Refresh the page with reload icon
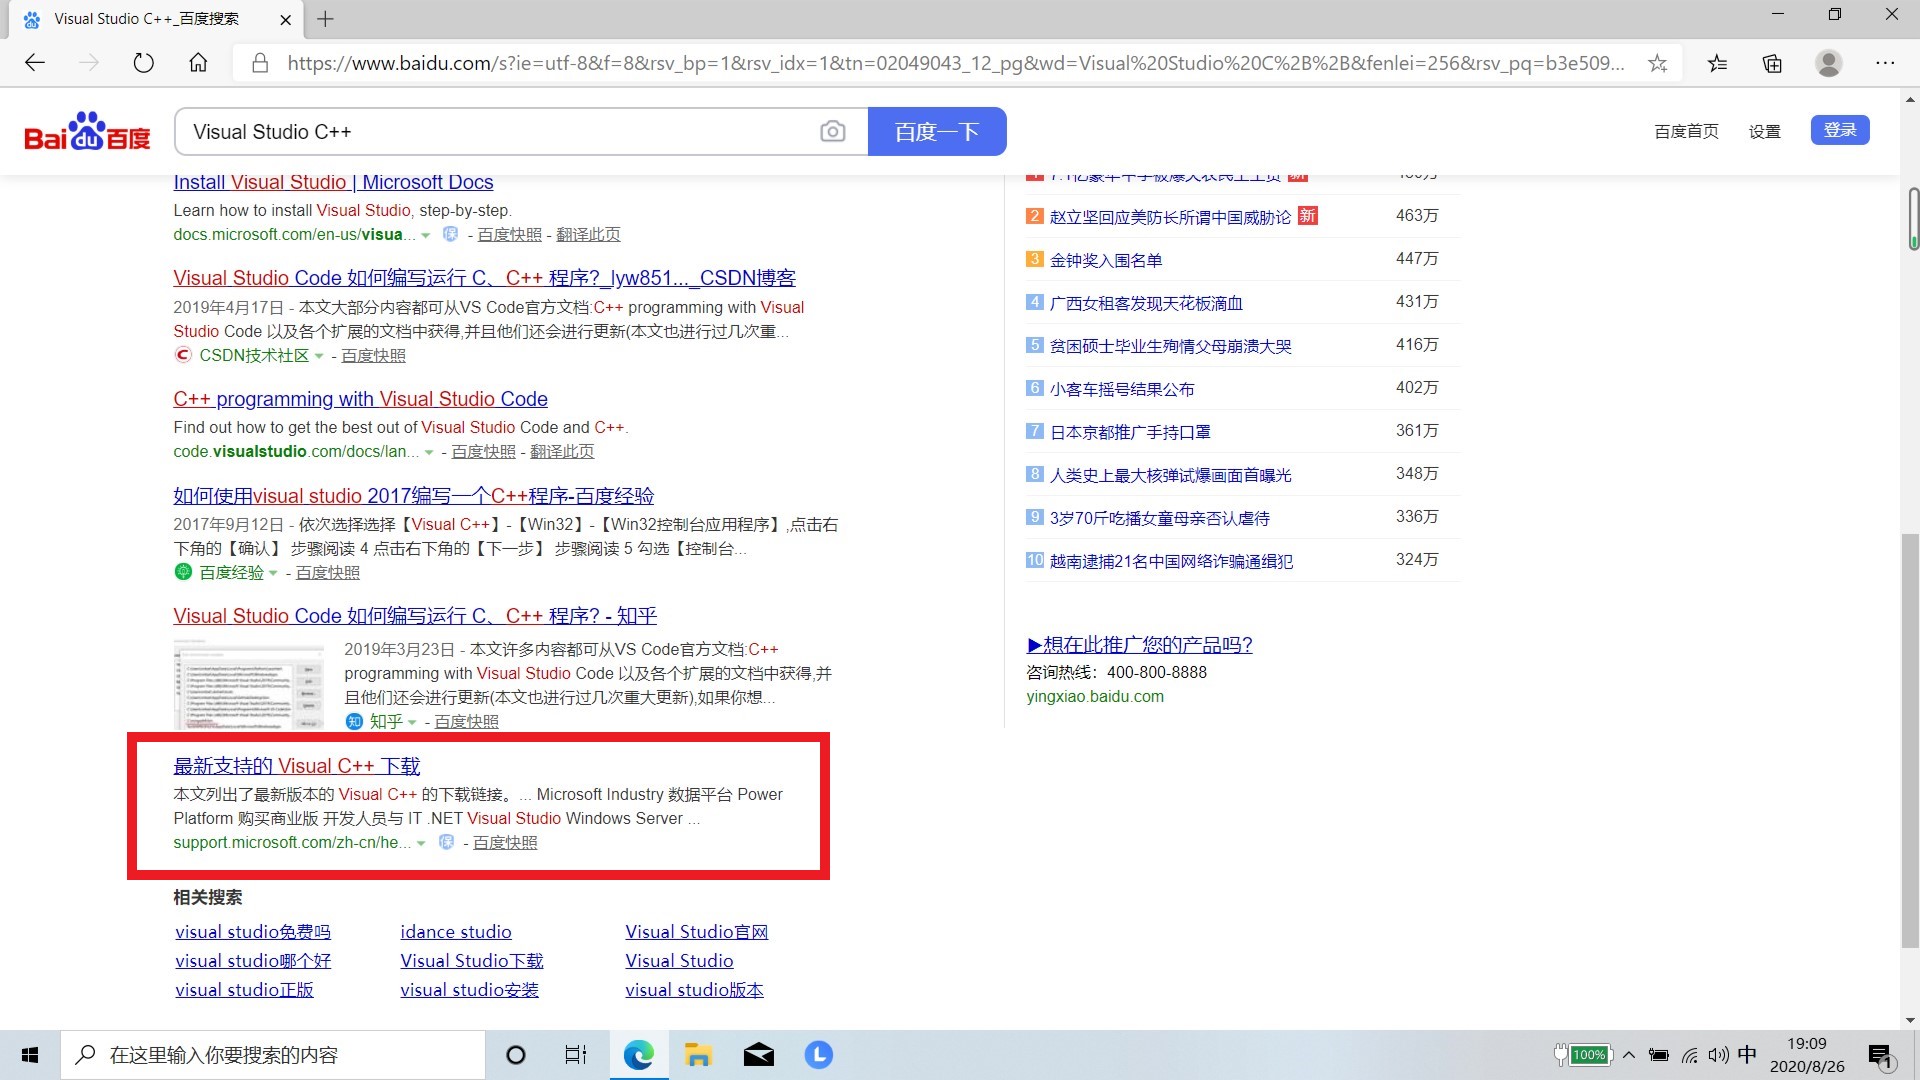 pyautogui.click(x=144, y=63)
